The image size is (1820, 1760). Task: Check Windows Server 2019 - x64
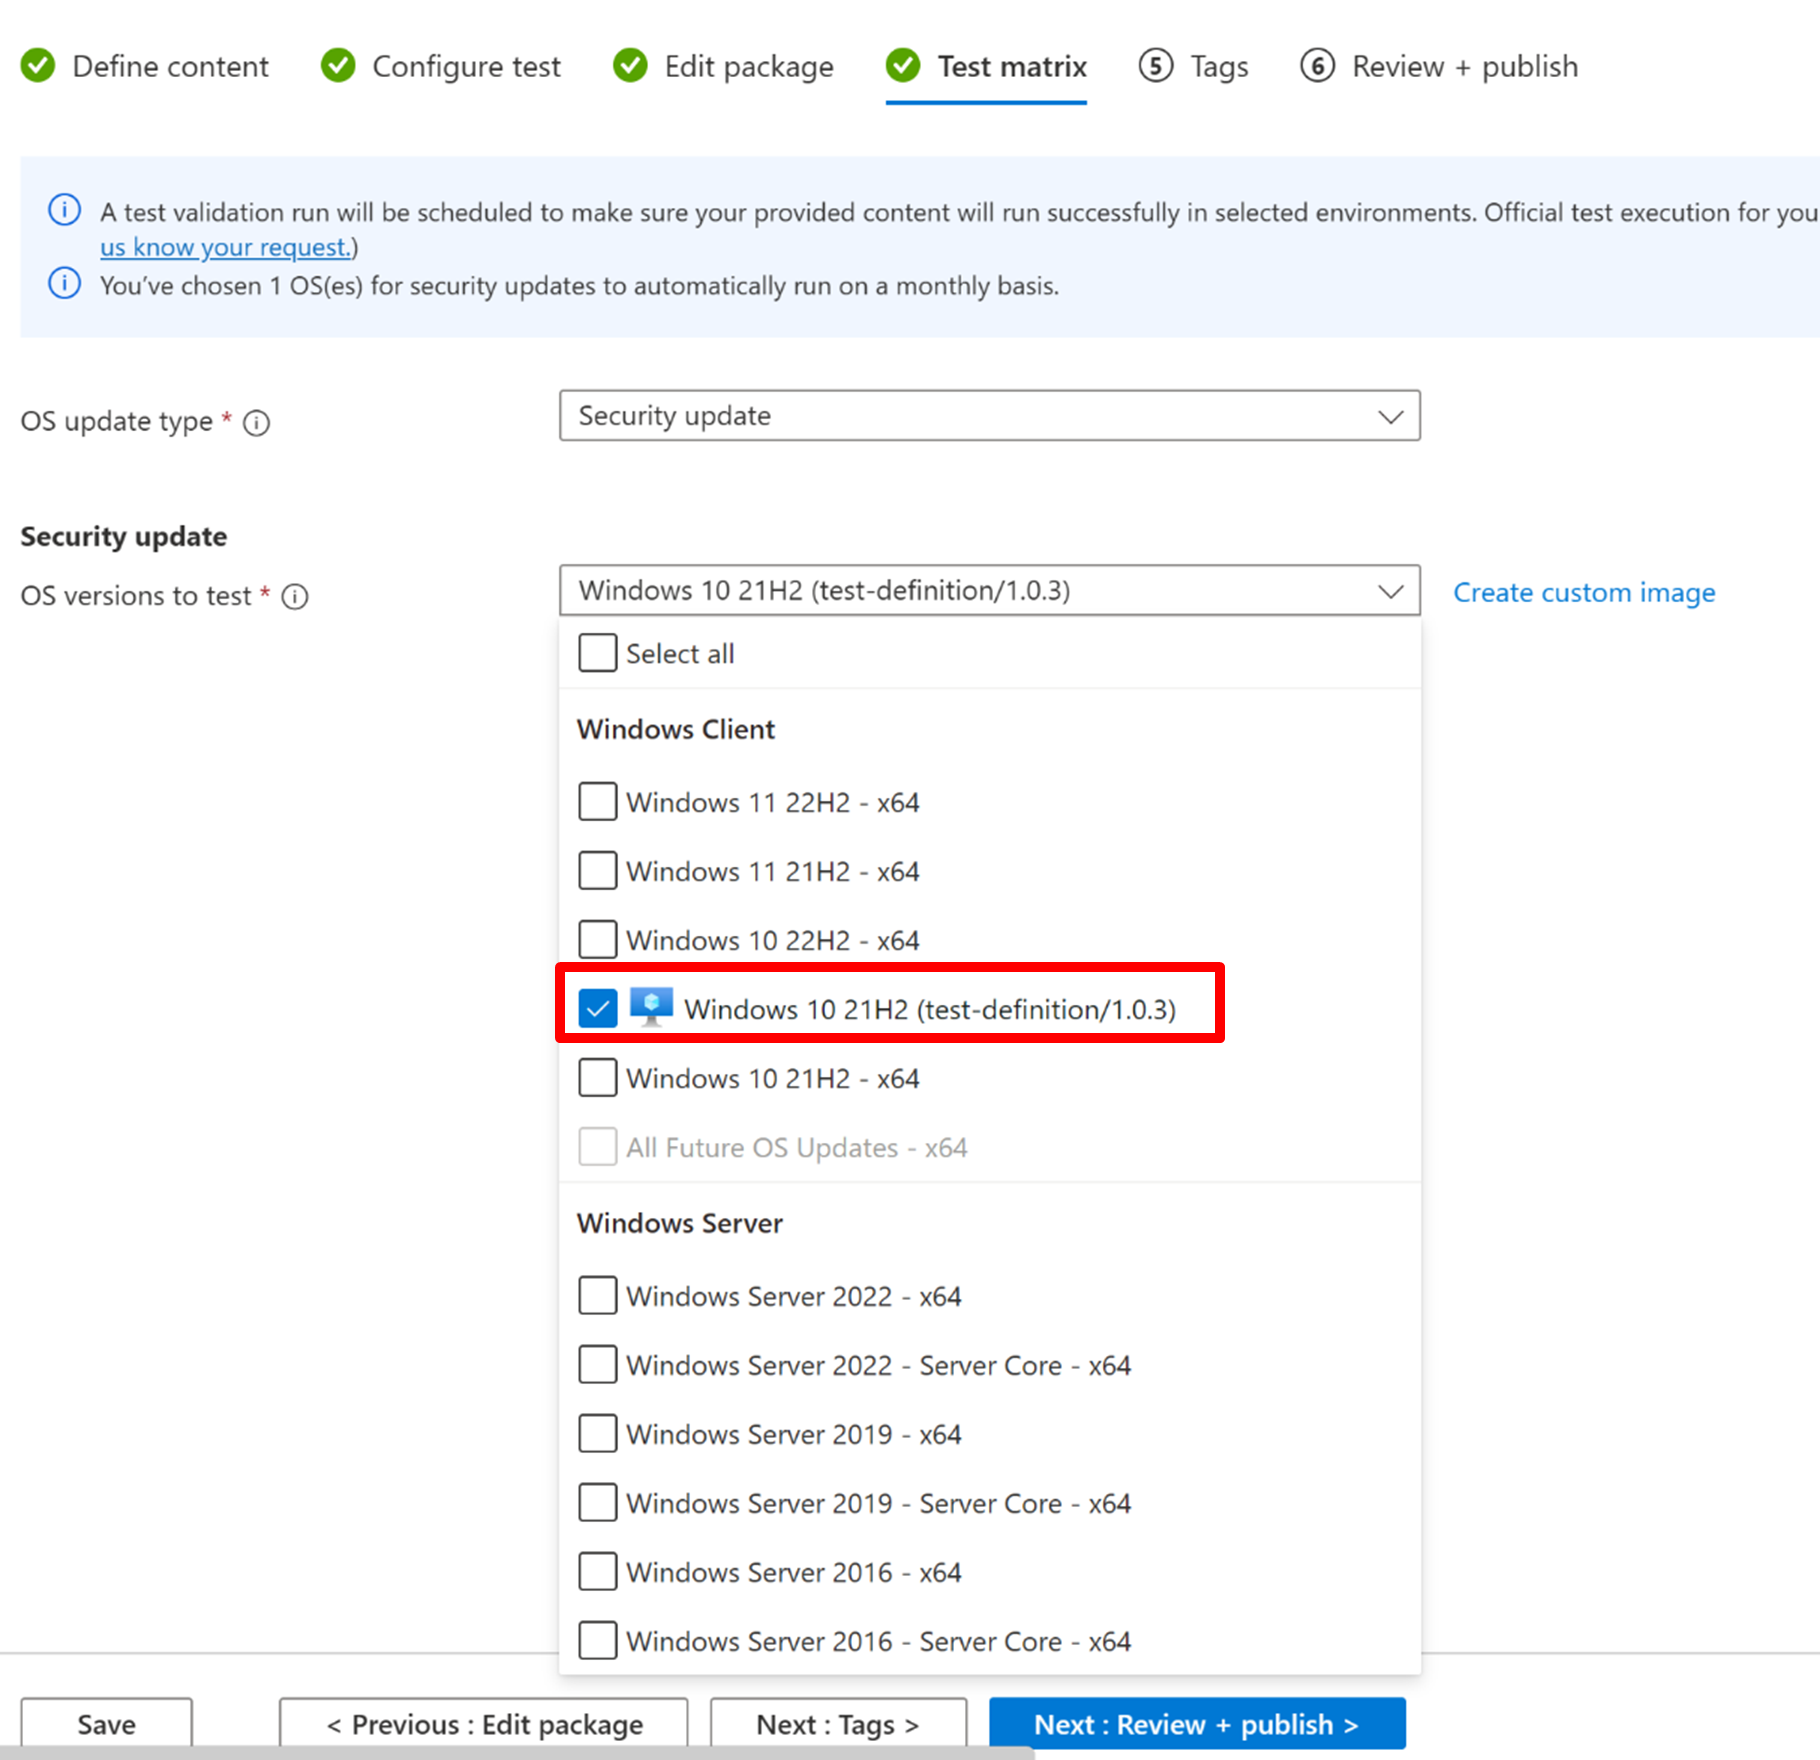[x=598, y=1434]
